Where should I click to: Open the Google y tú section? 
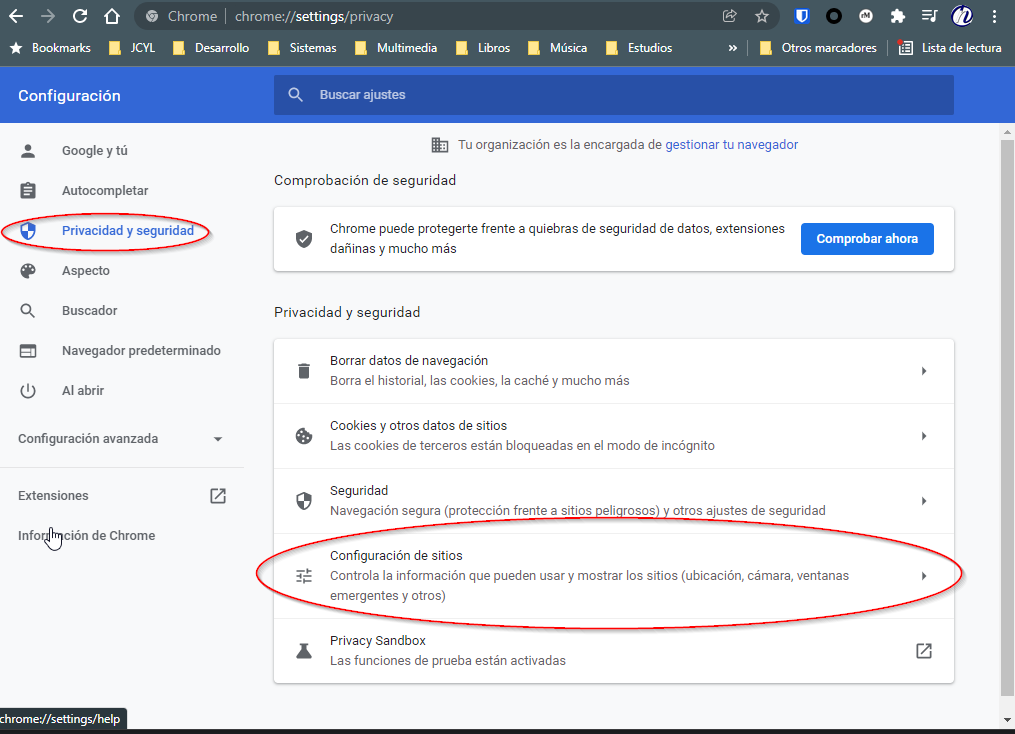[x=95, y=151]
